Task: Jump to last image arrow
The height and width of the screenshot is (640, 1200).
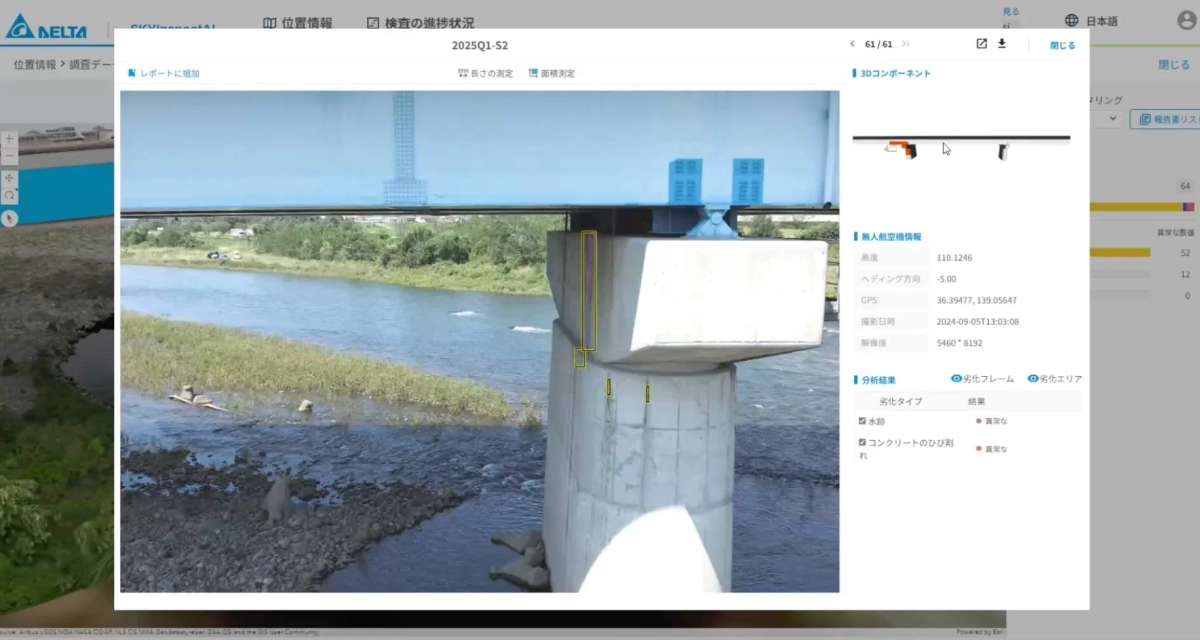Action: (906, 44)
